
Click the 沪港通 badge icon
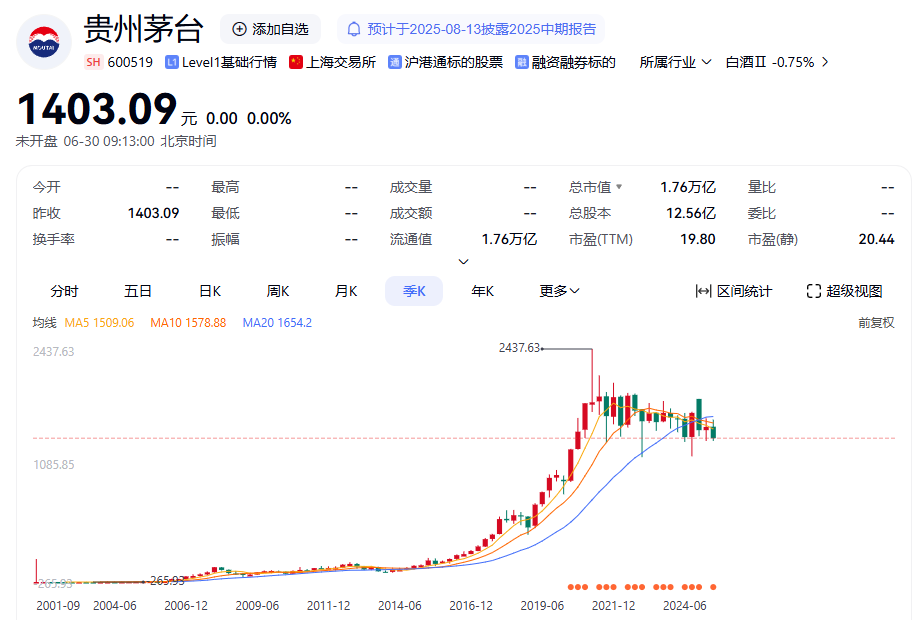394,62
